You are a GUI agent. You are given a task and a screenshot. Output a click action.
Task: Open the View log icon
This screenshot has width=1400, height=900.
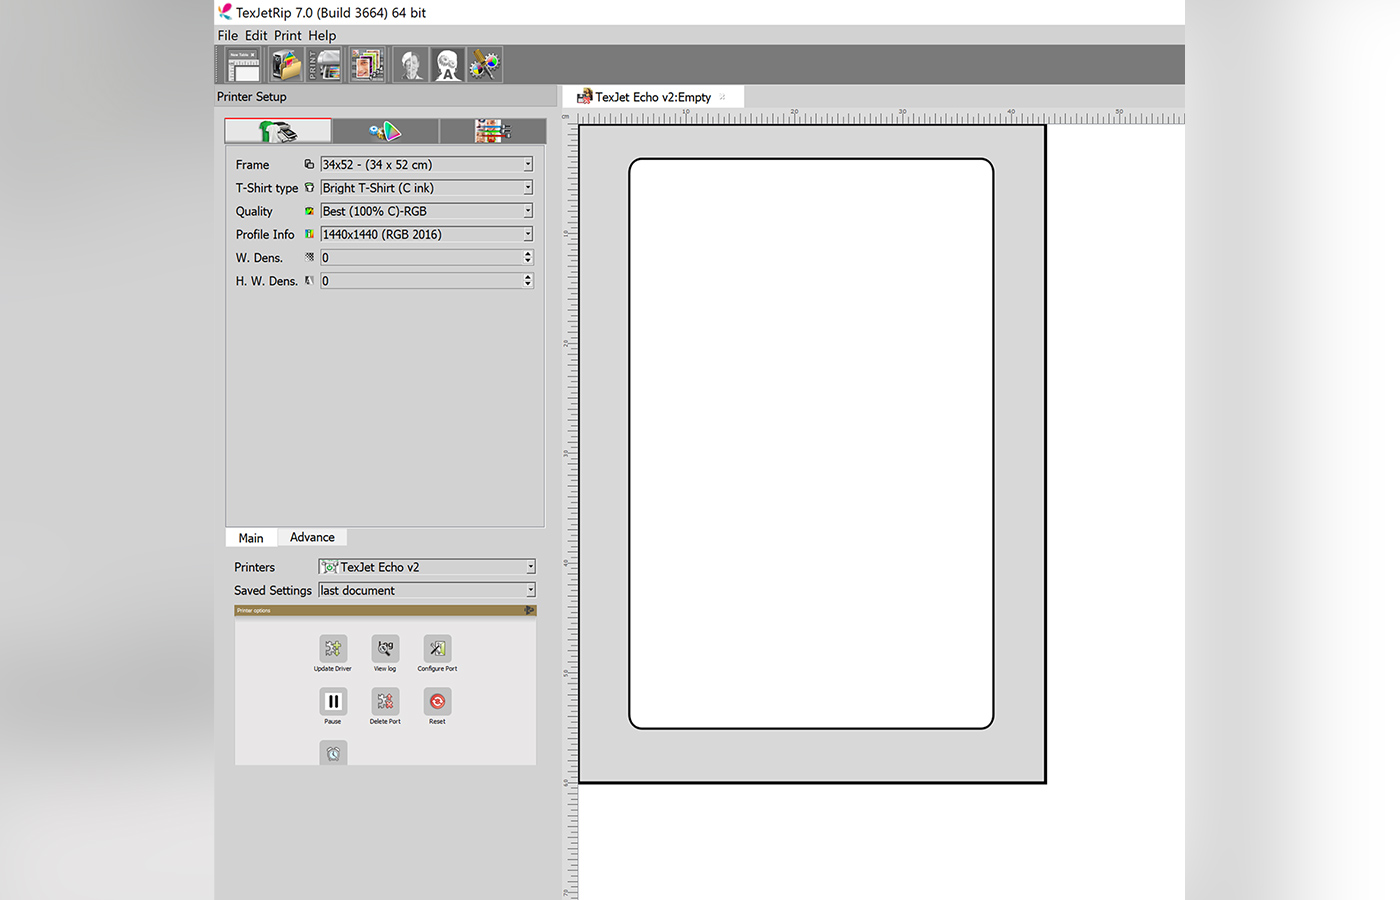385,649
